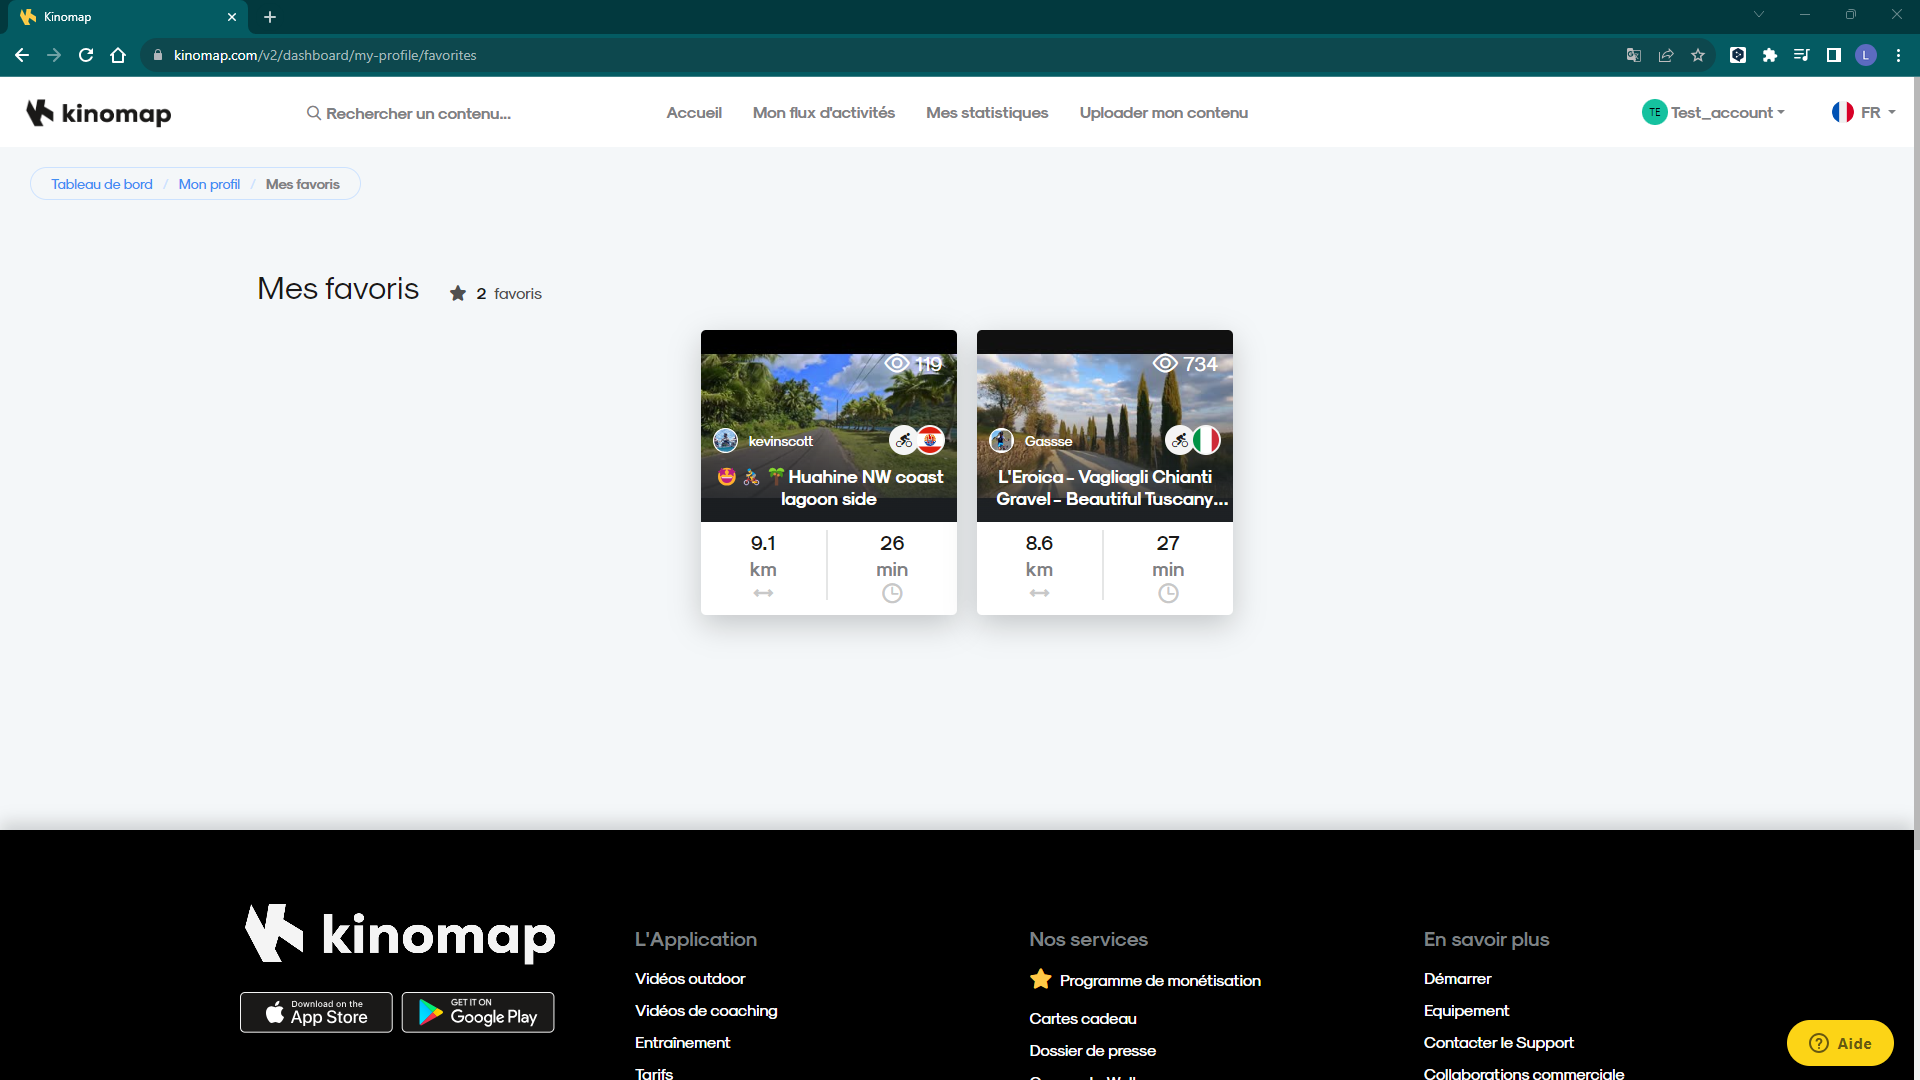Image resolution: width=1920 pixels, height=1080 pixels.
Task: Open L'Eroica Vagliagli Chianti Gravel video
Action: point(1111,488)
